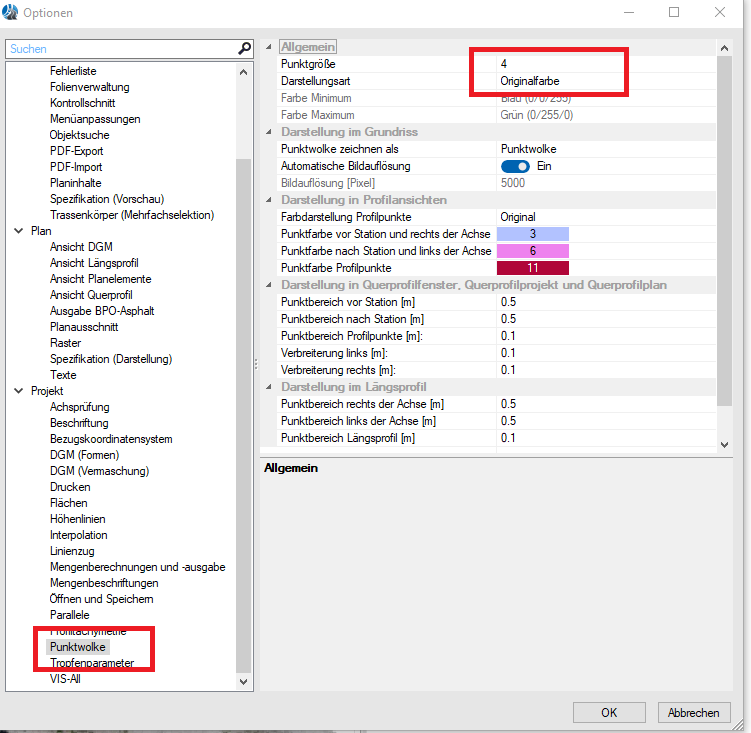Click the OK button
This screenshot has height=733, width=751.
608,713
